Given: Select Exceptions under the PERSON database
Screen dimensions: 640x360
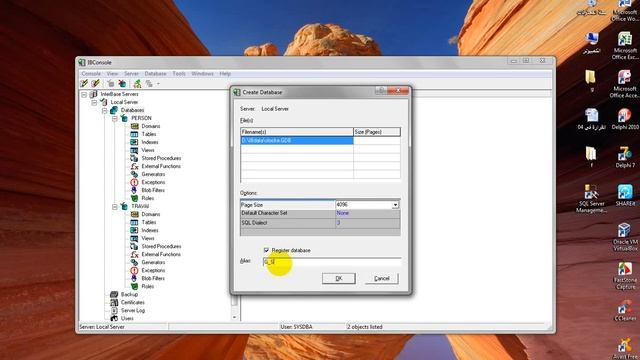Looking at the screenshot, I should pos(153,182).
